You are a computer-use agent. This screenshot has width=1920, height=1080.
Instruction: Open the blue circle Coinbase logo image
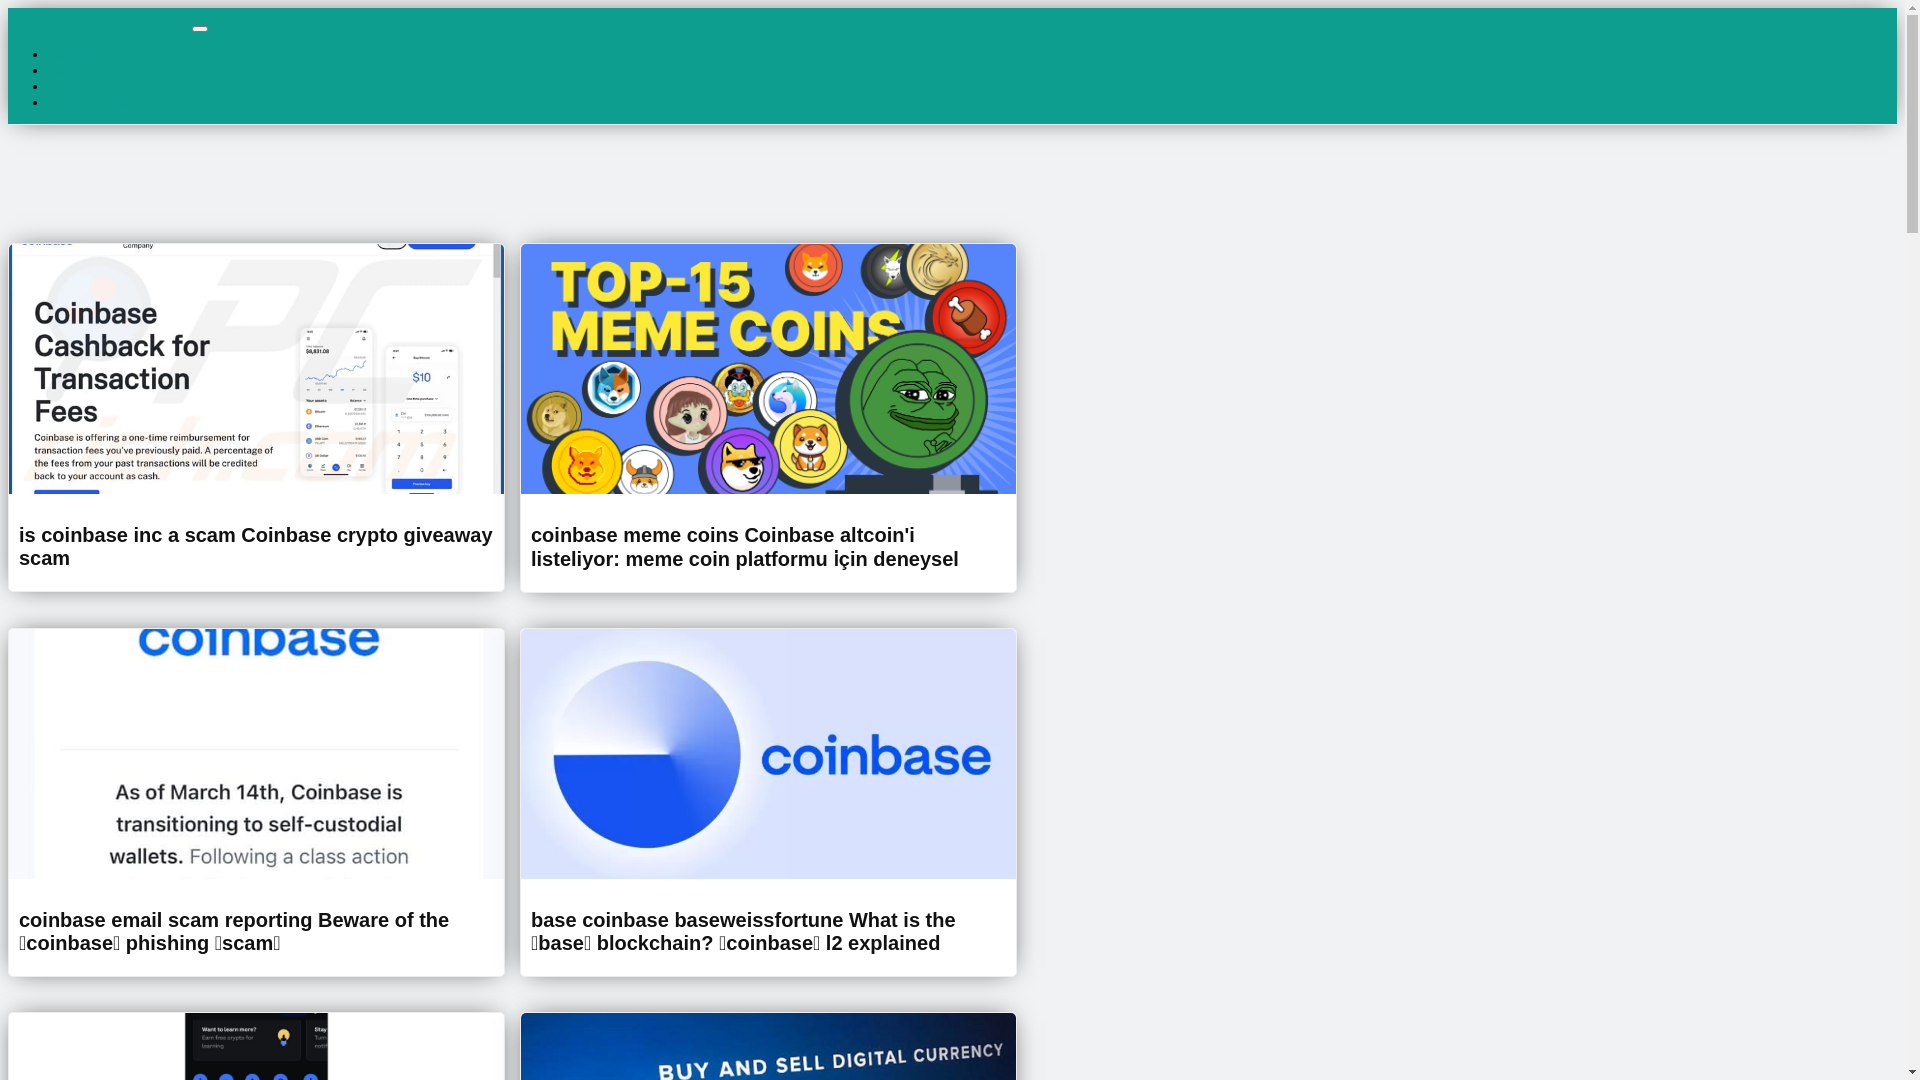(x=768, y=754)
